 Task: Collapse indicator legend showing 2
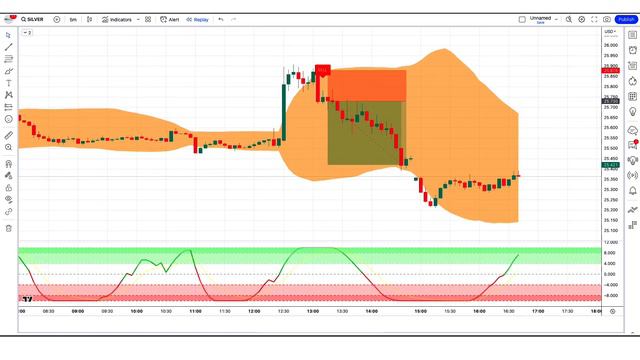pyautogui.click(x=27, y=33)
